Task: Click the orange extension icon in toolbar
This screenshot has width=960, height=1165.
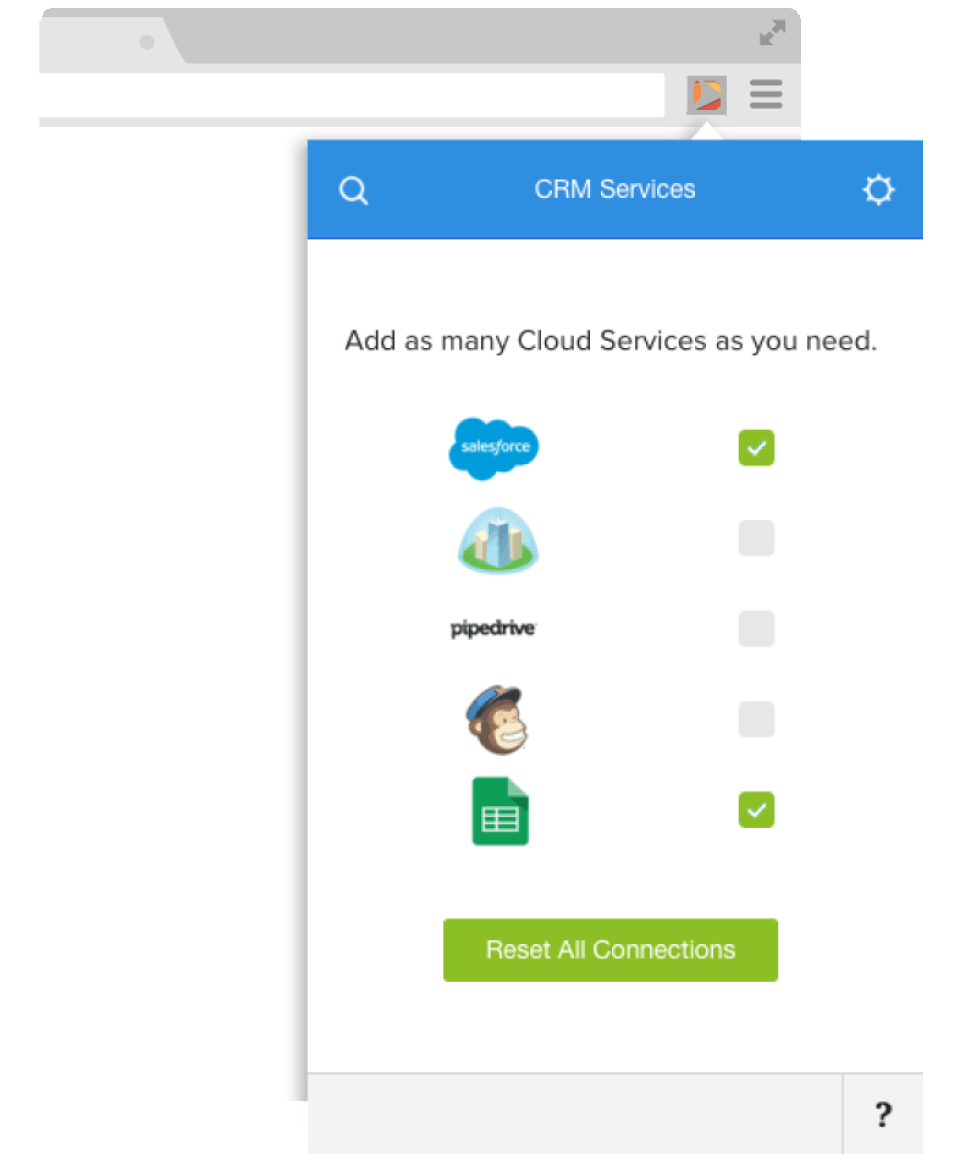Action: click(707, 95)
